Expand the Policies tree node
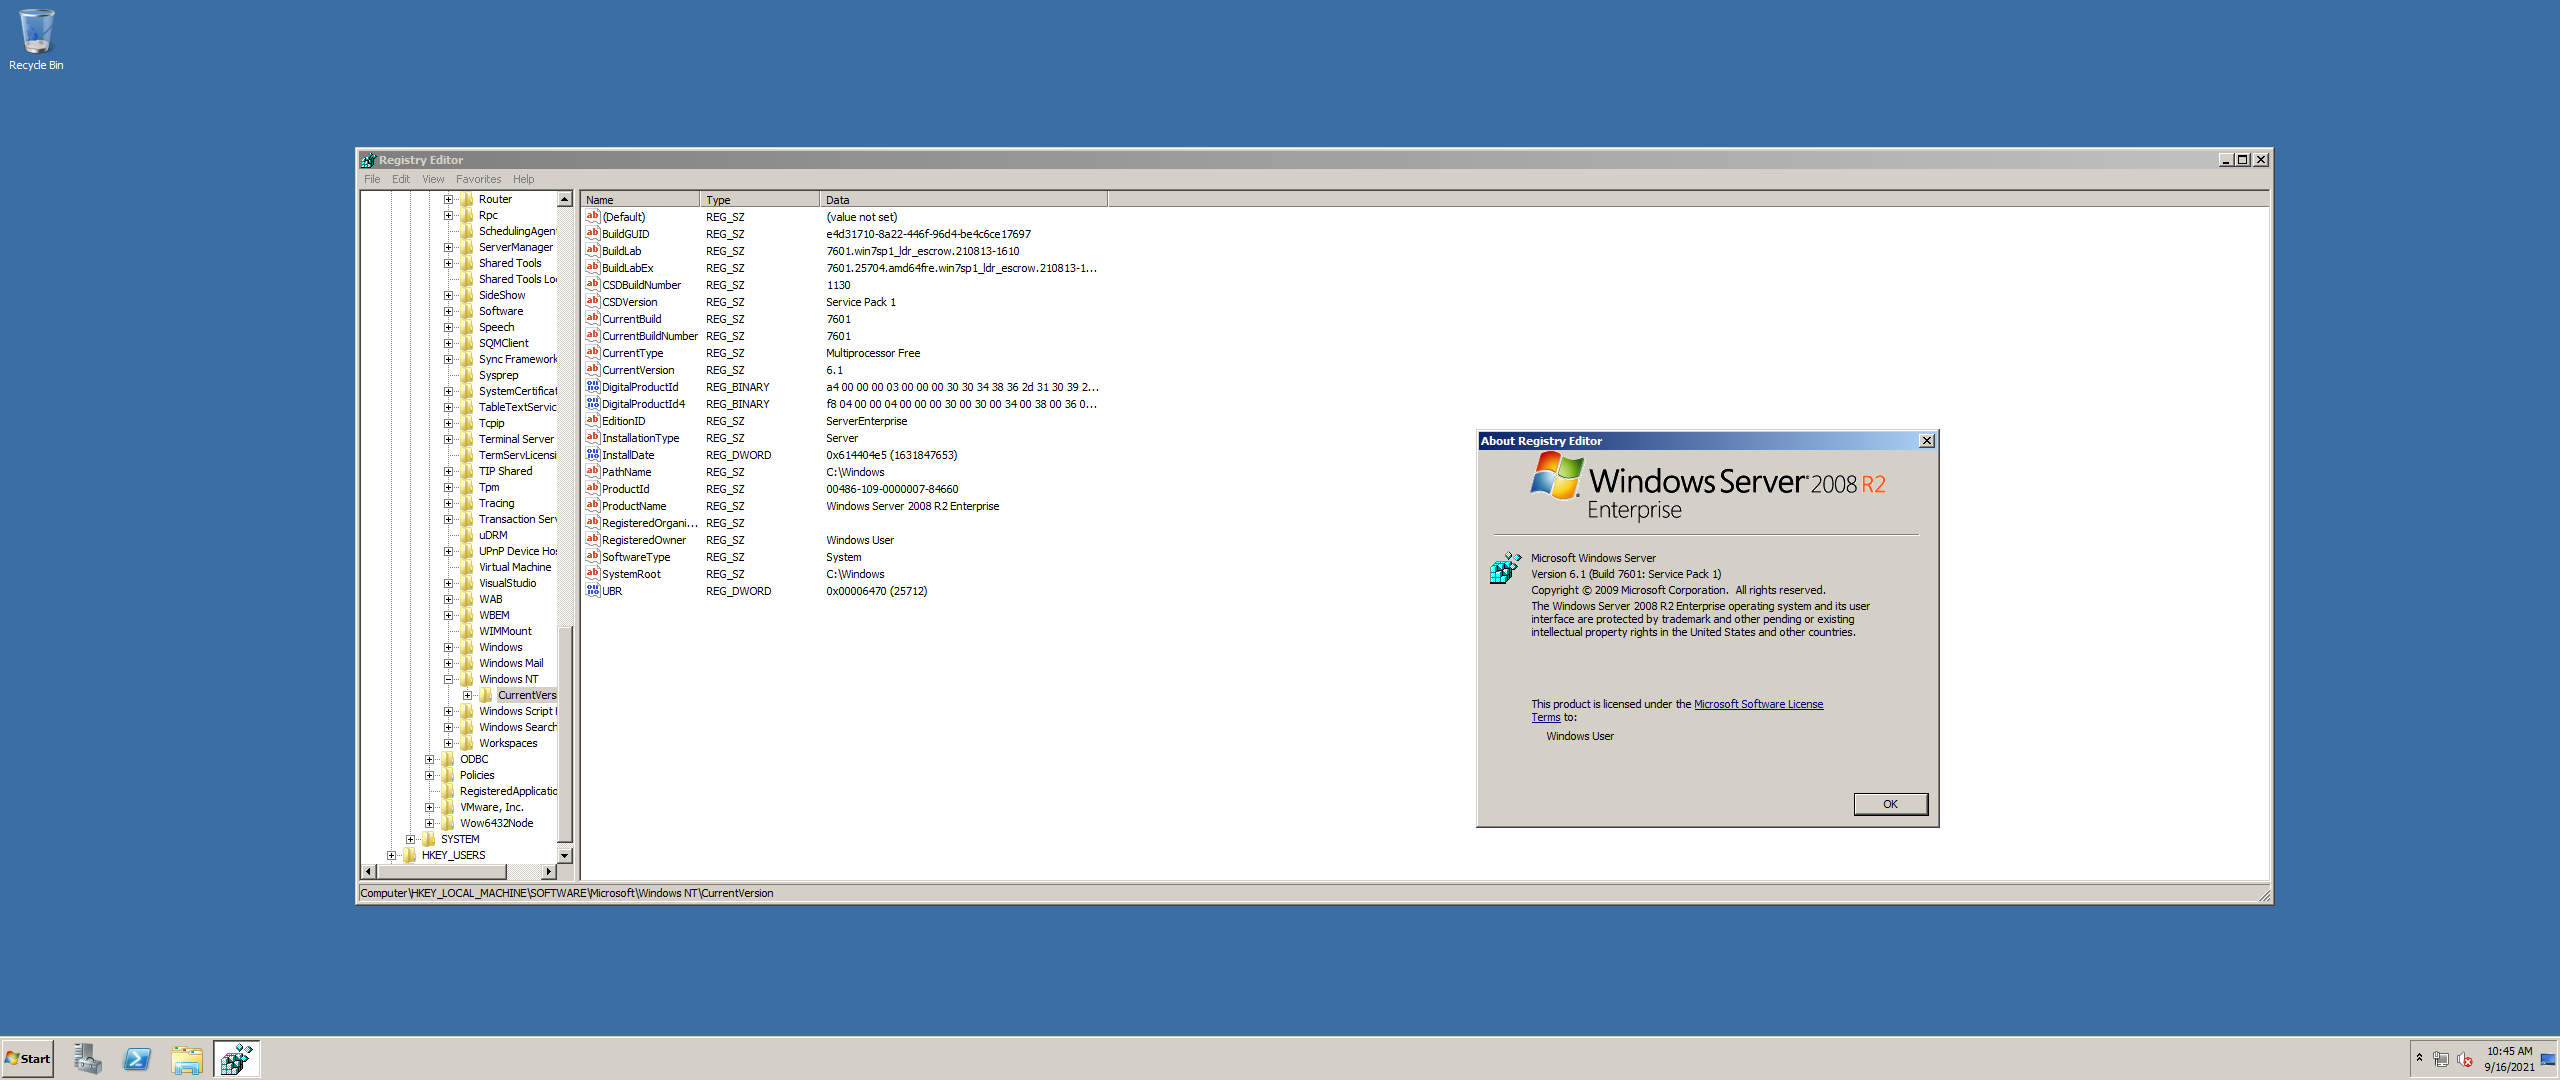This screenshot has width=2560, height=1080. pyautogui.click(x=429, y=775)
